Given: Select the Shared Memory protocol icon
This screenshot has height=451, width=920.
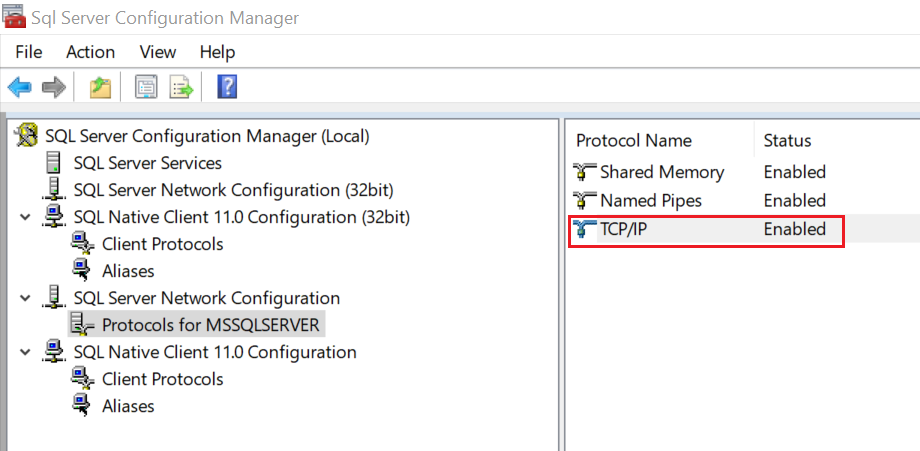Looking at the screenshot, I should (584, 172).
